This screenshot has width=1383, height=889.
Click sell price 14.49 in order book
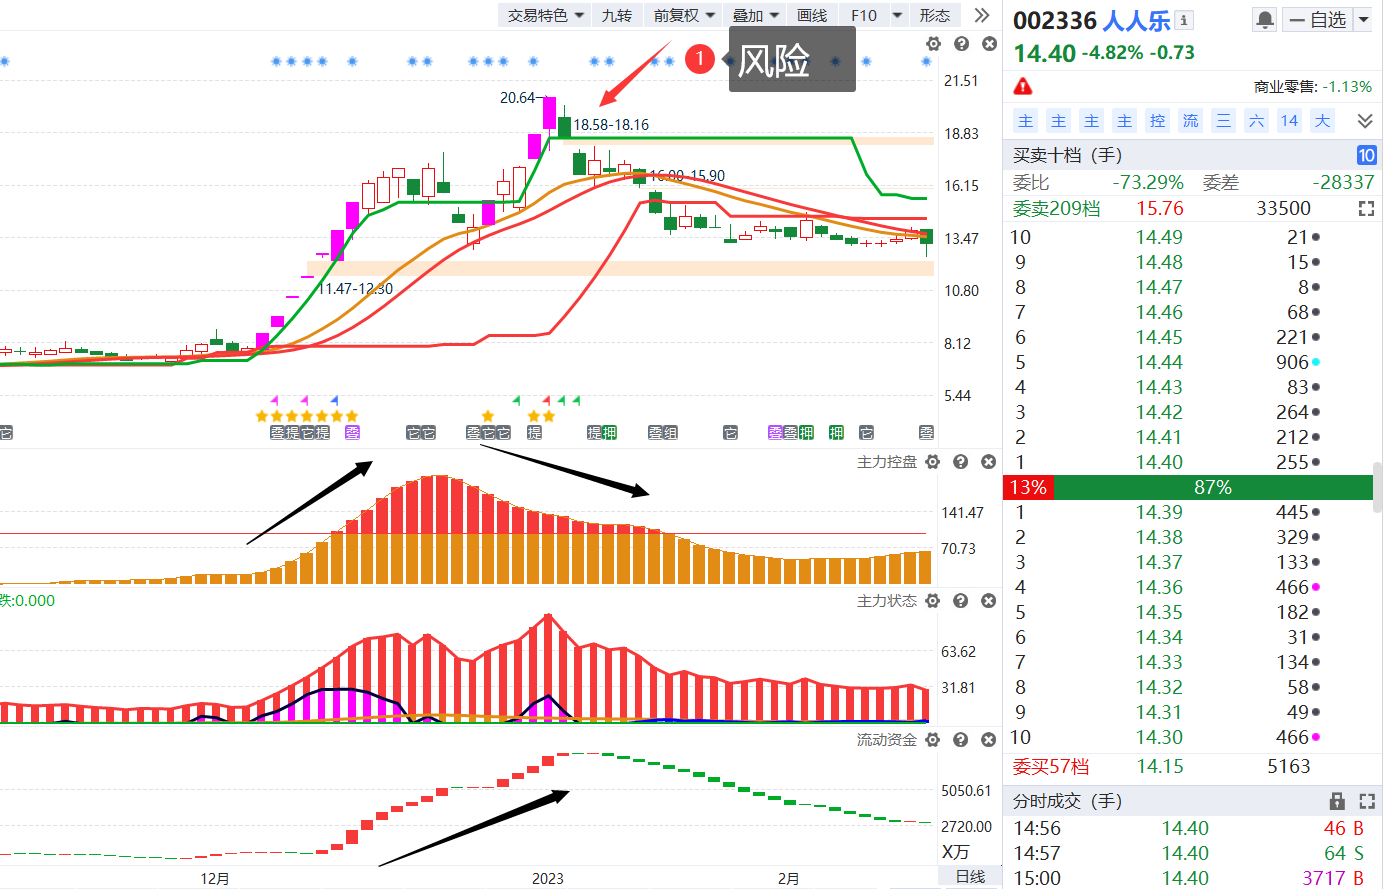1159,237
